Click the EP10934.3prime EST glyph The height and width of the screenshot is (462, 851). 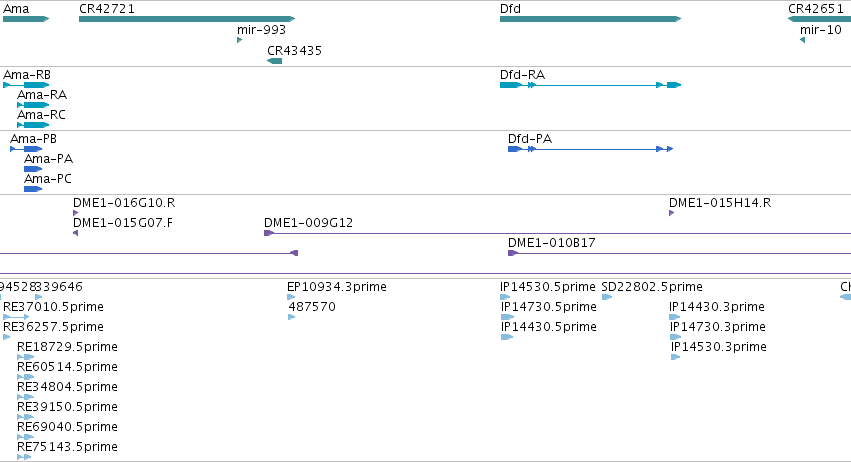coord(291,297)
